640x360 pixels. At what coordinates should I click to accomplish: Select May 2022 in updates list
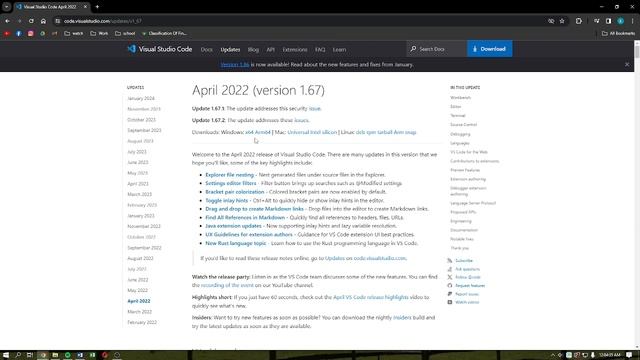138,290
